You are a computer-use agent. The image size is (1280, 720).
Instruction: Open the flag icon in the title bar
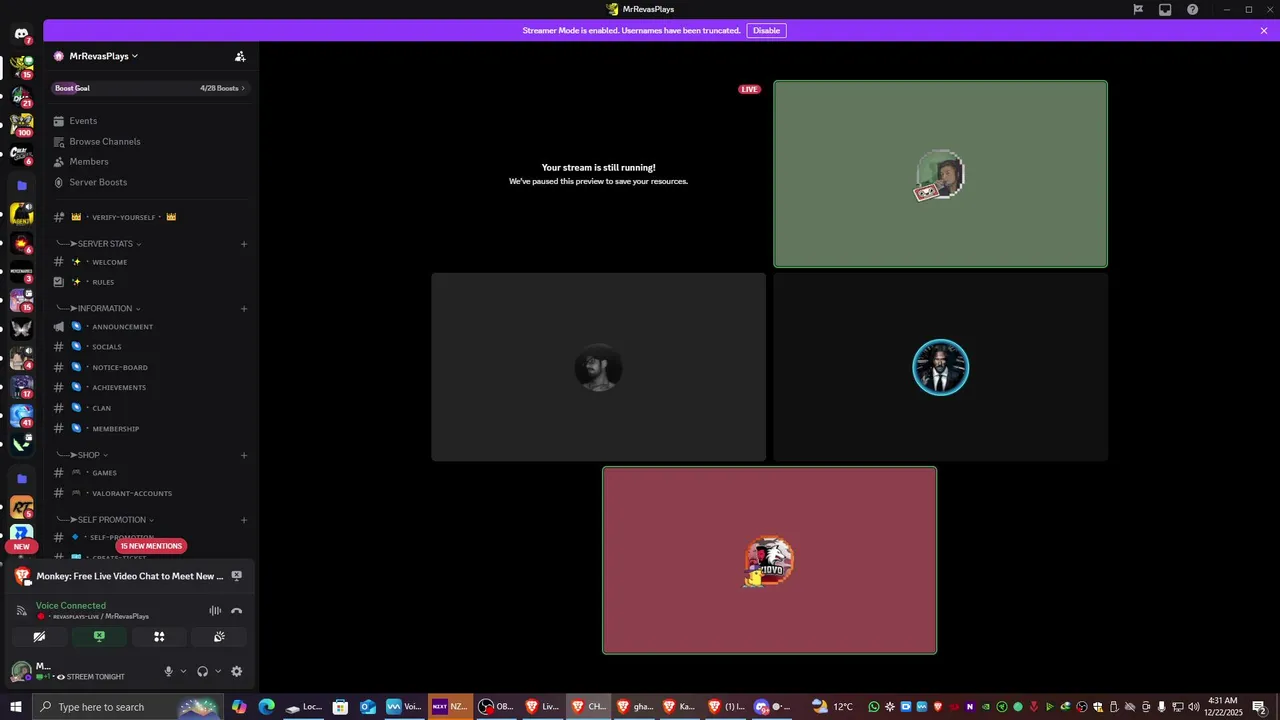[x=1138, y=9]
